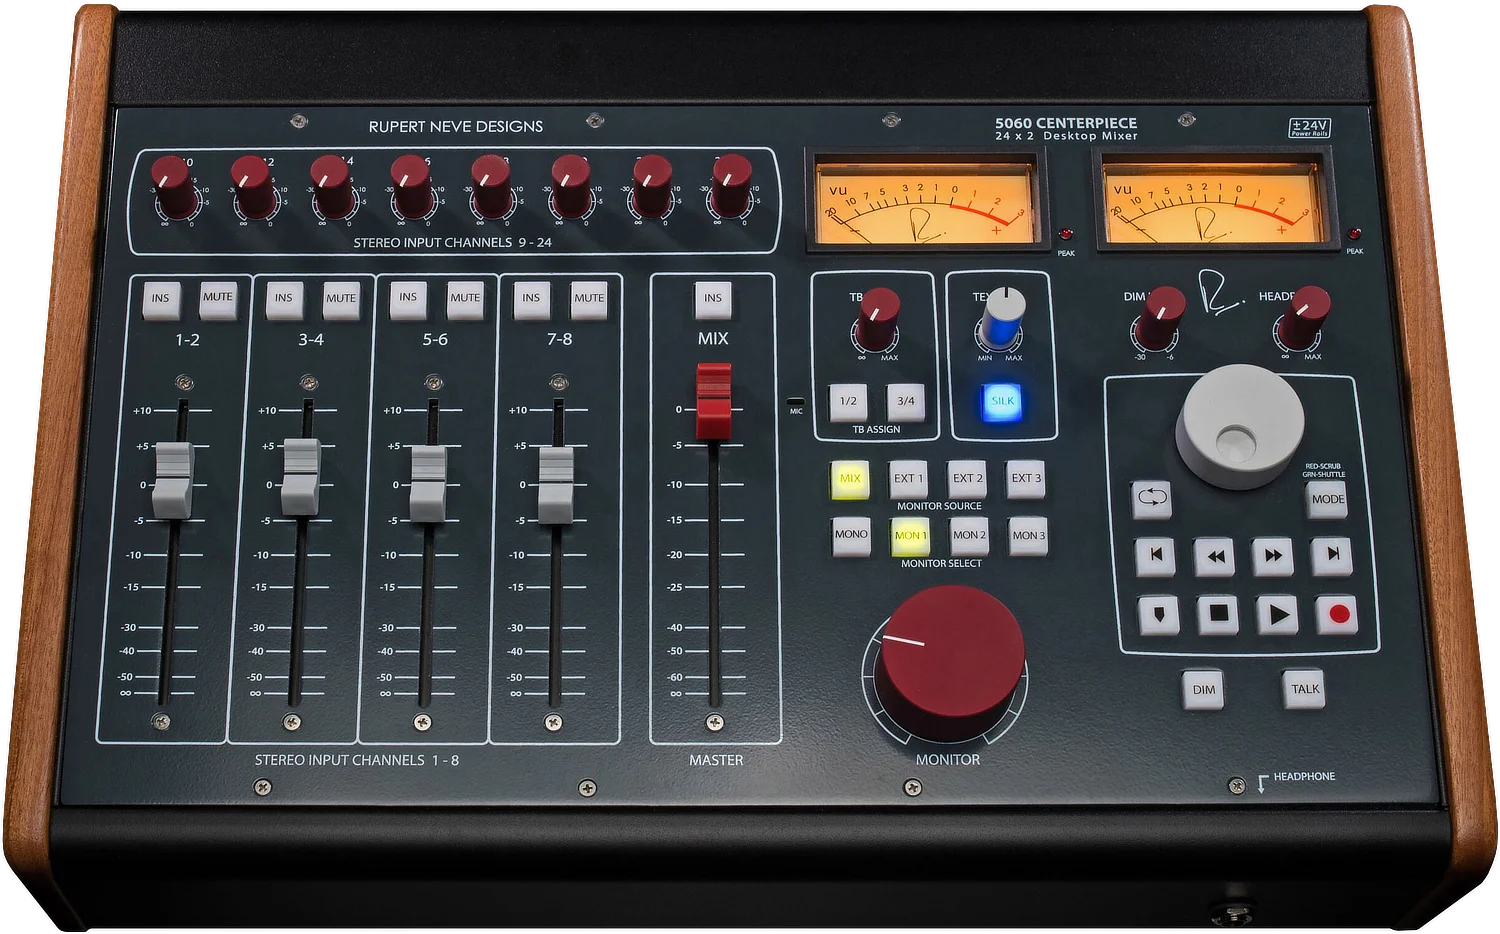1500x934 pixels.
Task: Click the left meter PEAK LED
Action: [1066, 235]
